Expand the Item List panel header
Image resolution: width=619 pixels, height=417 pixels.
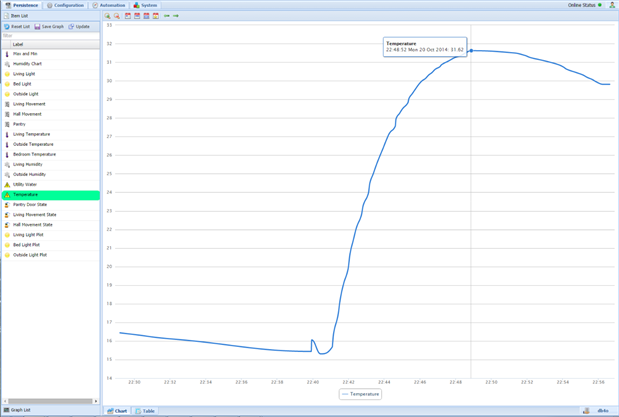(51, 16)
